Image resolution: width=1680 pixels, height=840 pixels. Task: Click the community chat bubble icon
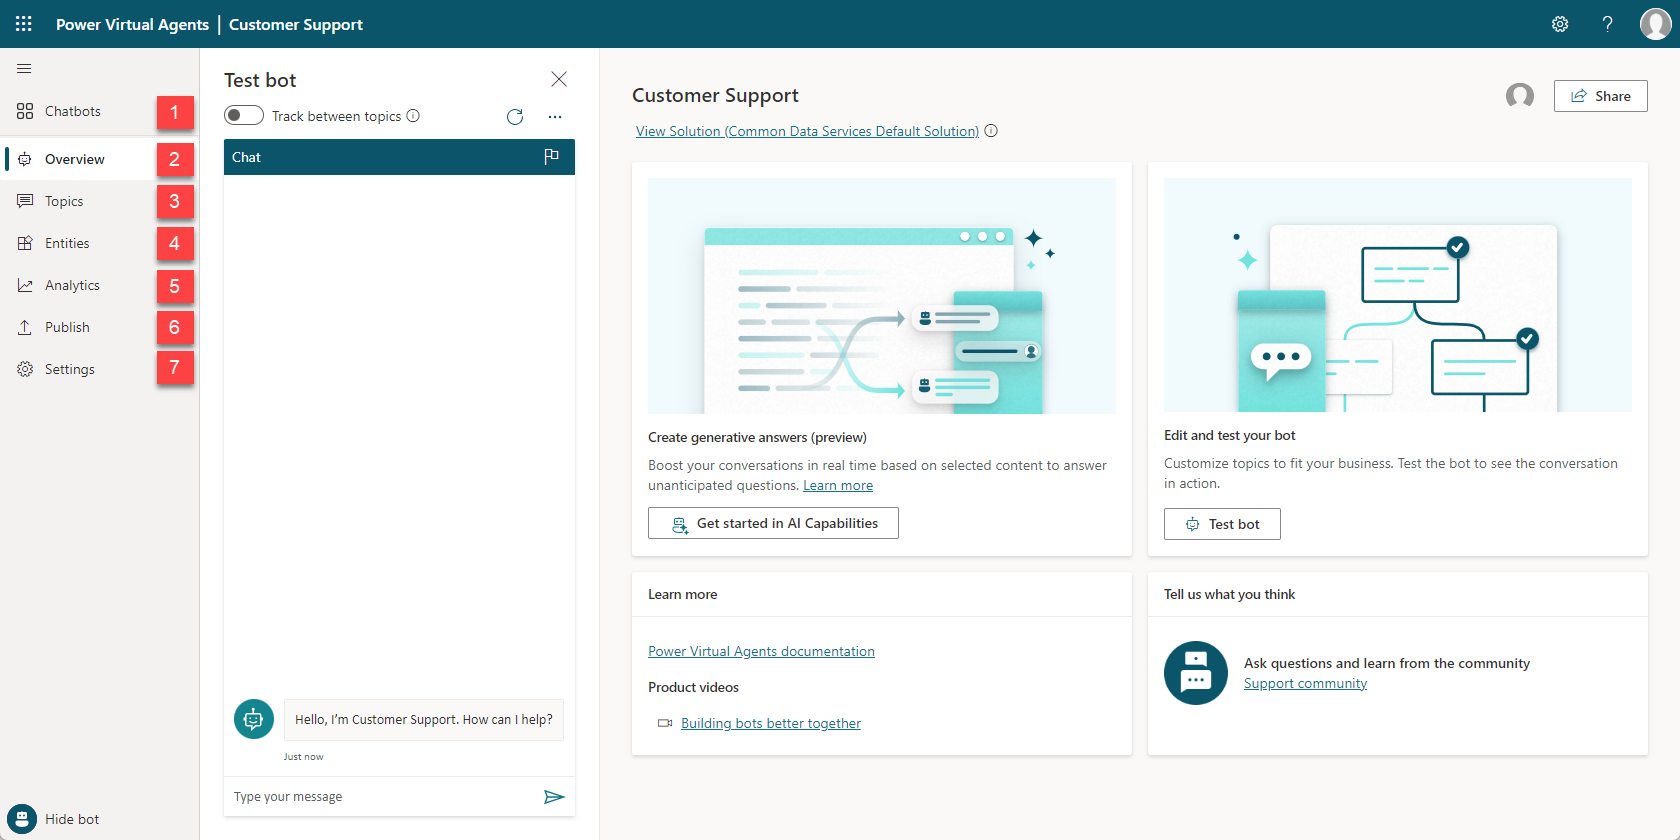pyautogui.click(x=1196, y=673)
